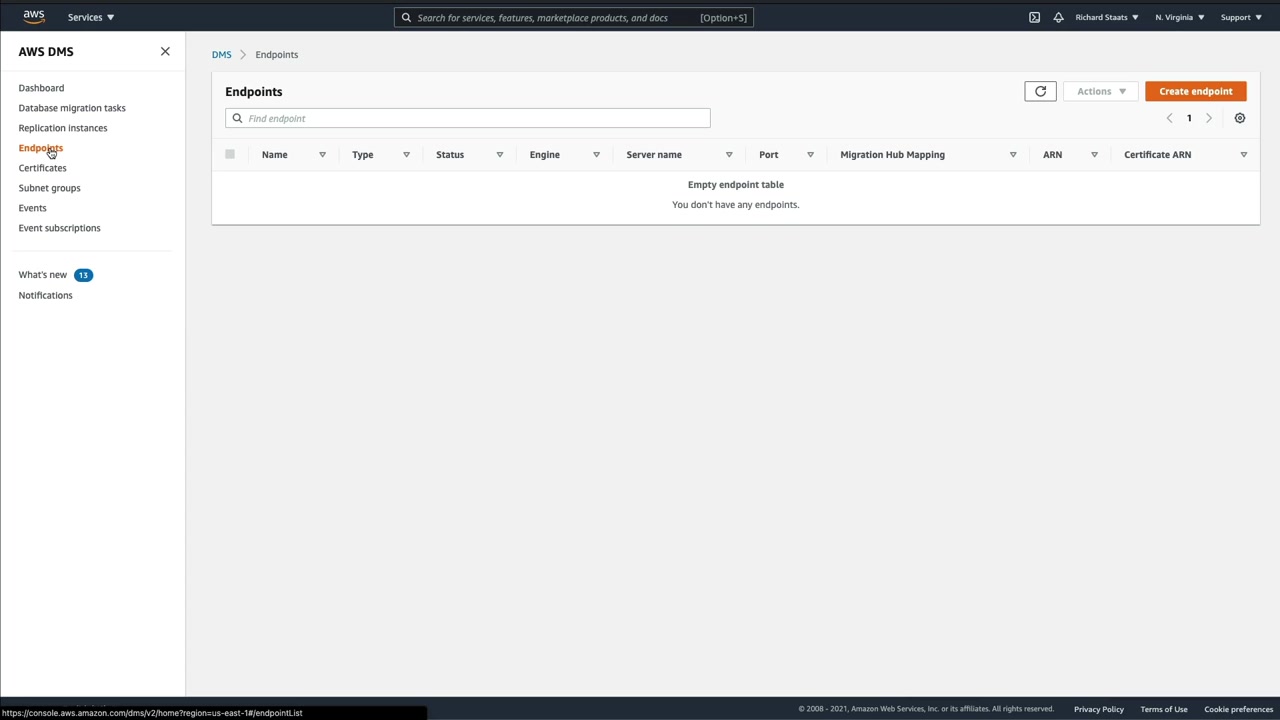The width and height of the screenshot is (1280, 720).
Task: Refresh the endpoints list
Action: click(x=1040, y=91)
